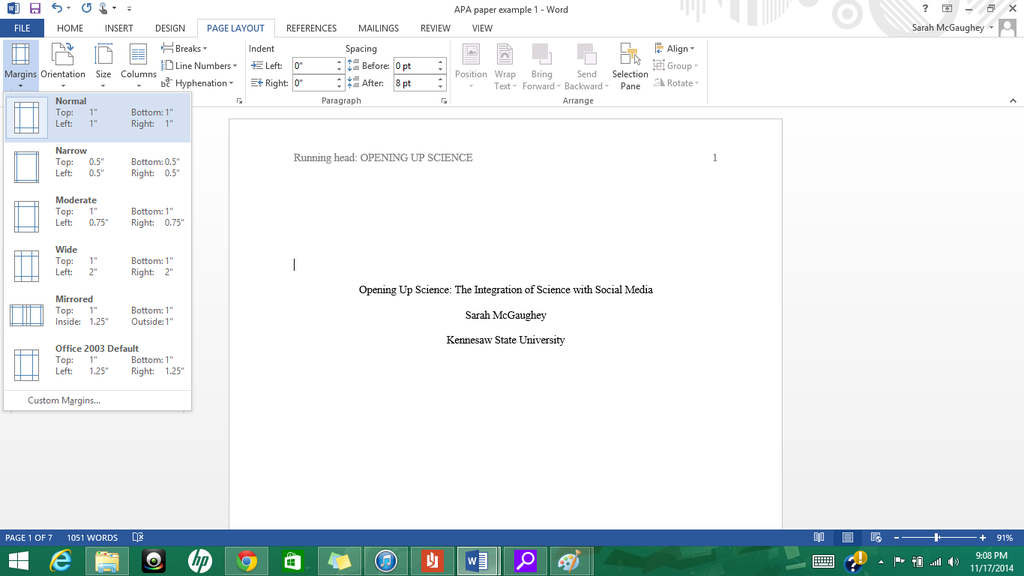Image resolution: width=1024 pixels, height=576 pixels.
Task: Click the 1051 WORDS count
Action: 92,537
